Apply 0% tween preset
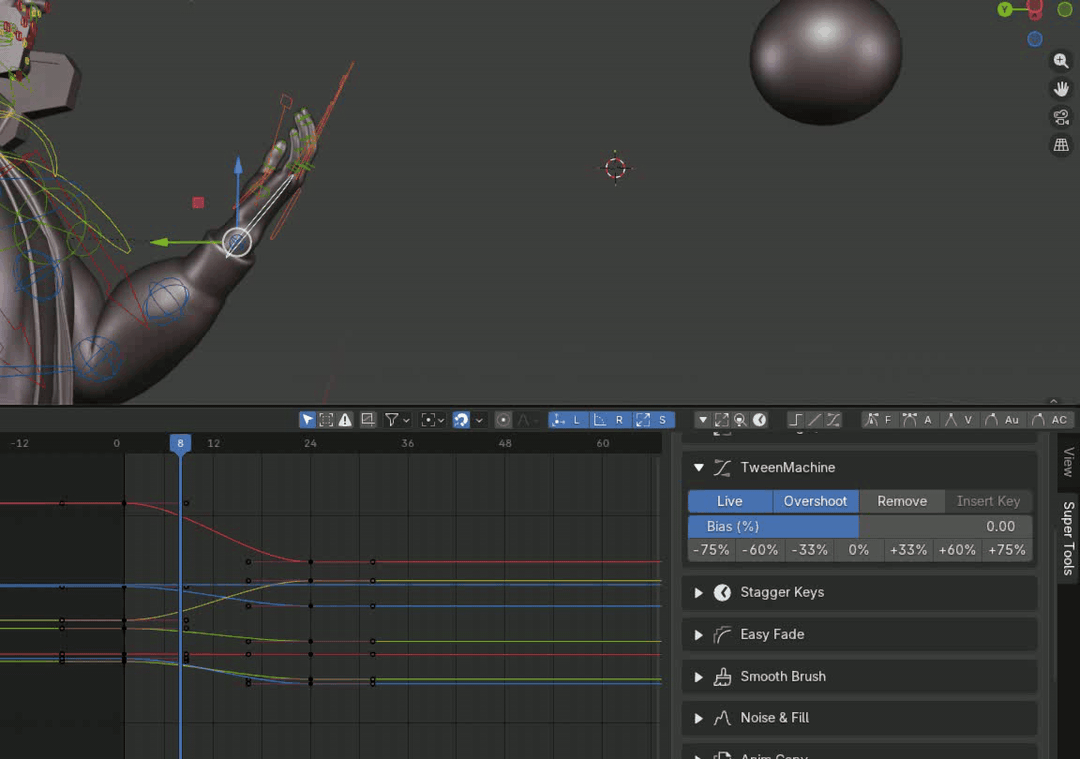This screenshot has width=1080, height=759. coord(859,550)
